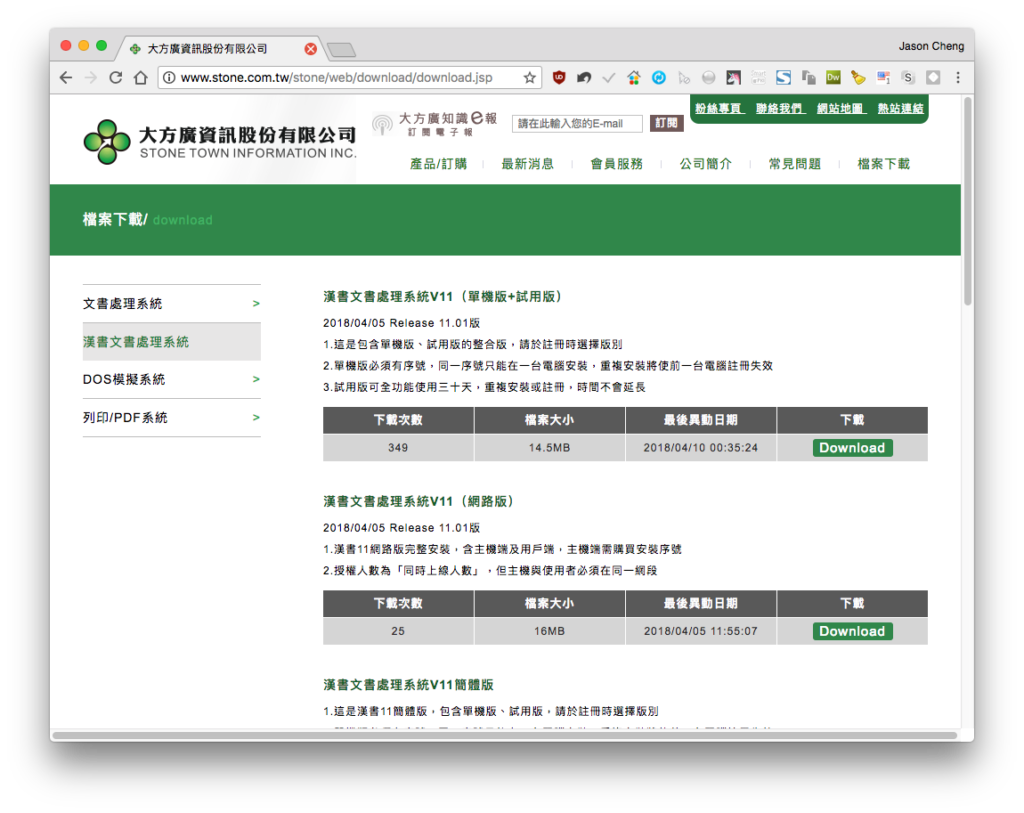Click the gray checkmark extension icon

609,78
